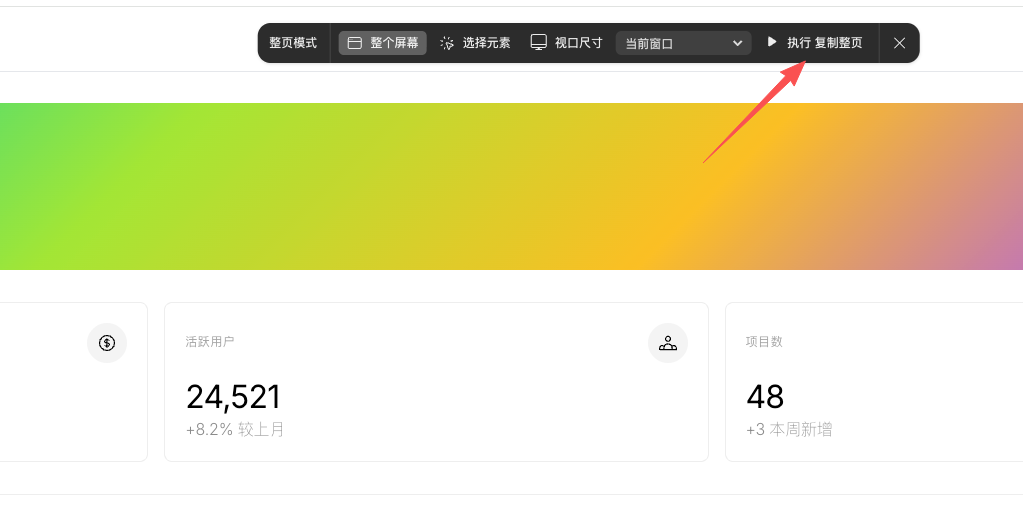This screenshot has height=518, width=1023.
Task: Click the +8.2% 较上月 change text
Action: click(235, 429)
